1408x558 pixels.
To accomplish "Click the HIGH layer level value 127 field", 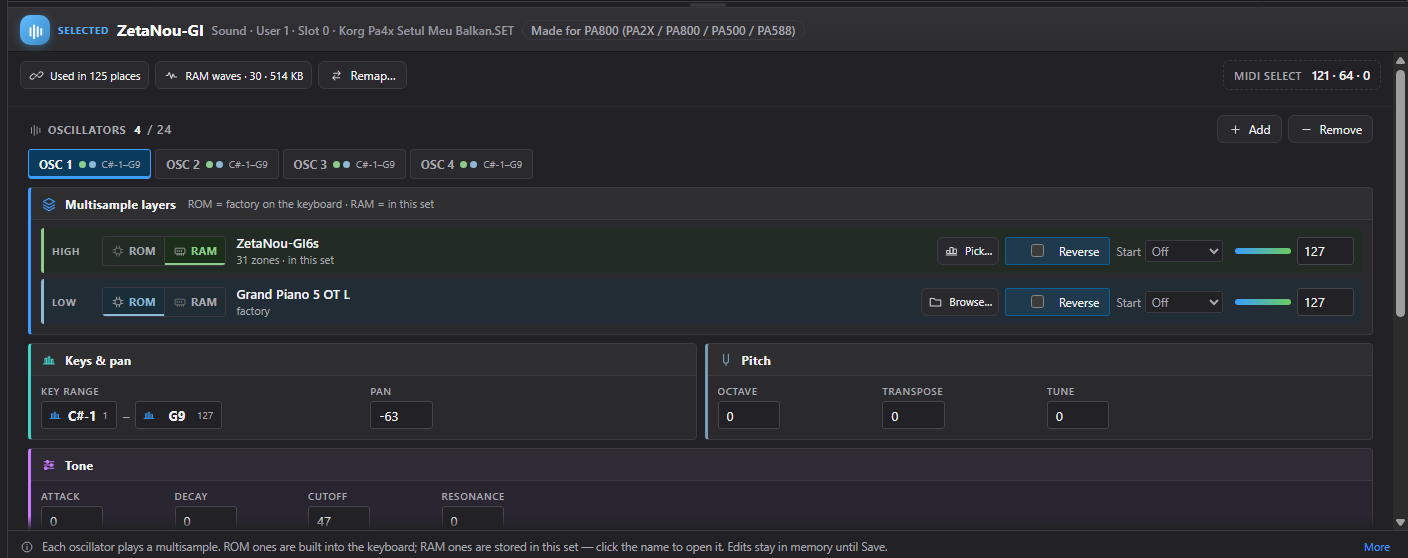I will [x=1325, y=251].
